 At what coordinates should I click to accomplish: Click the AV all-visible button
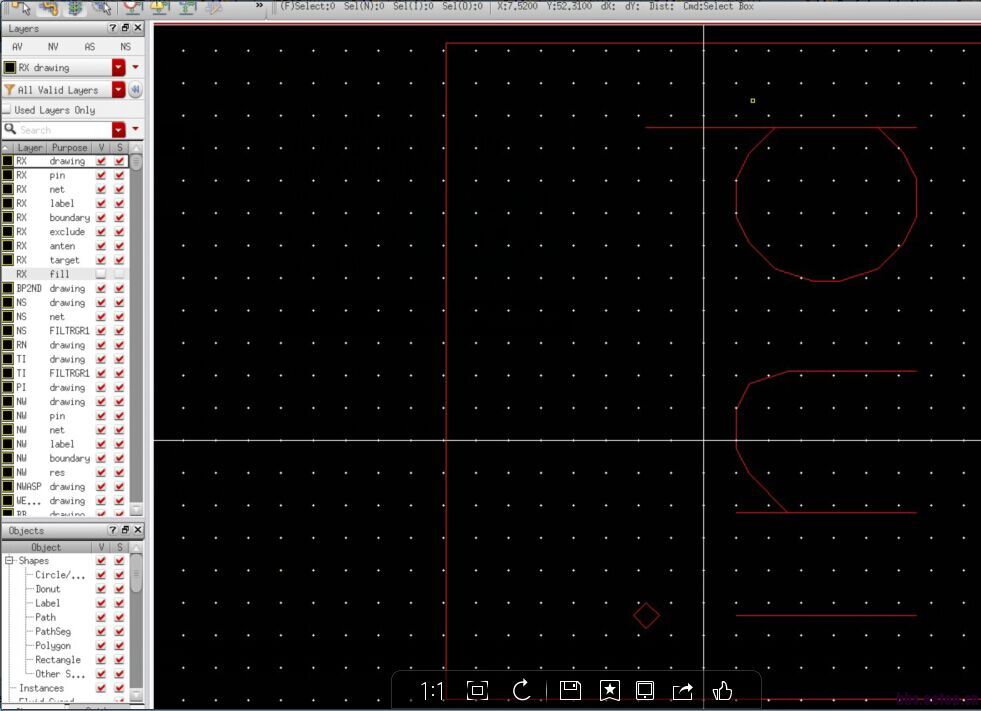coord(18,47)
